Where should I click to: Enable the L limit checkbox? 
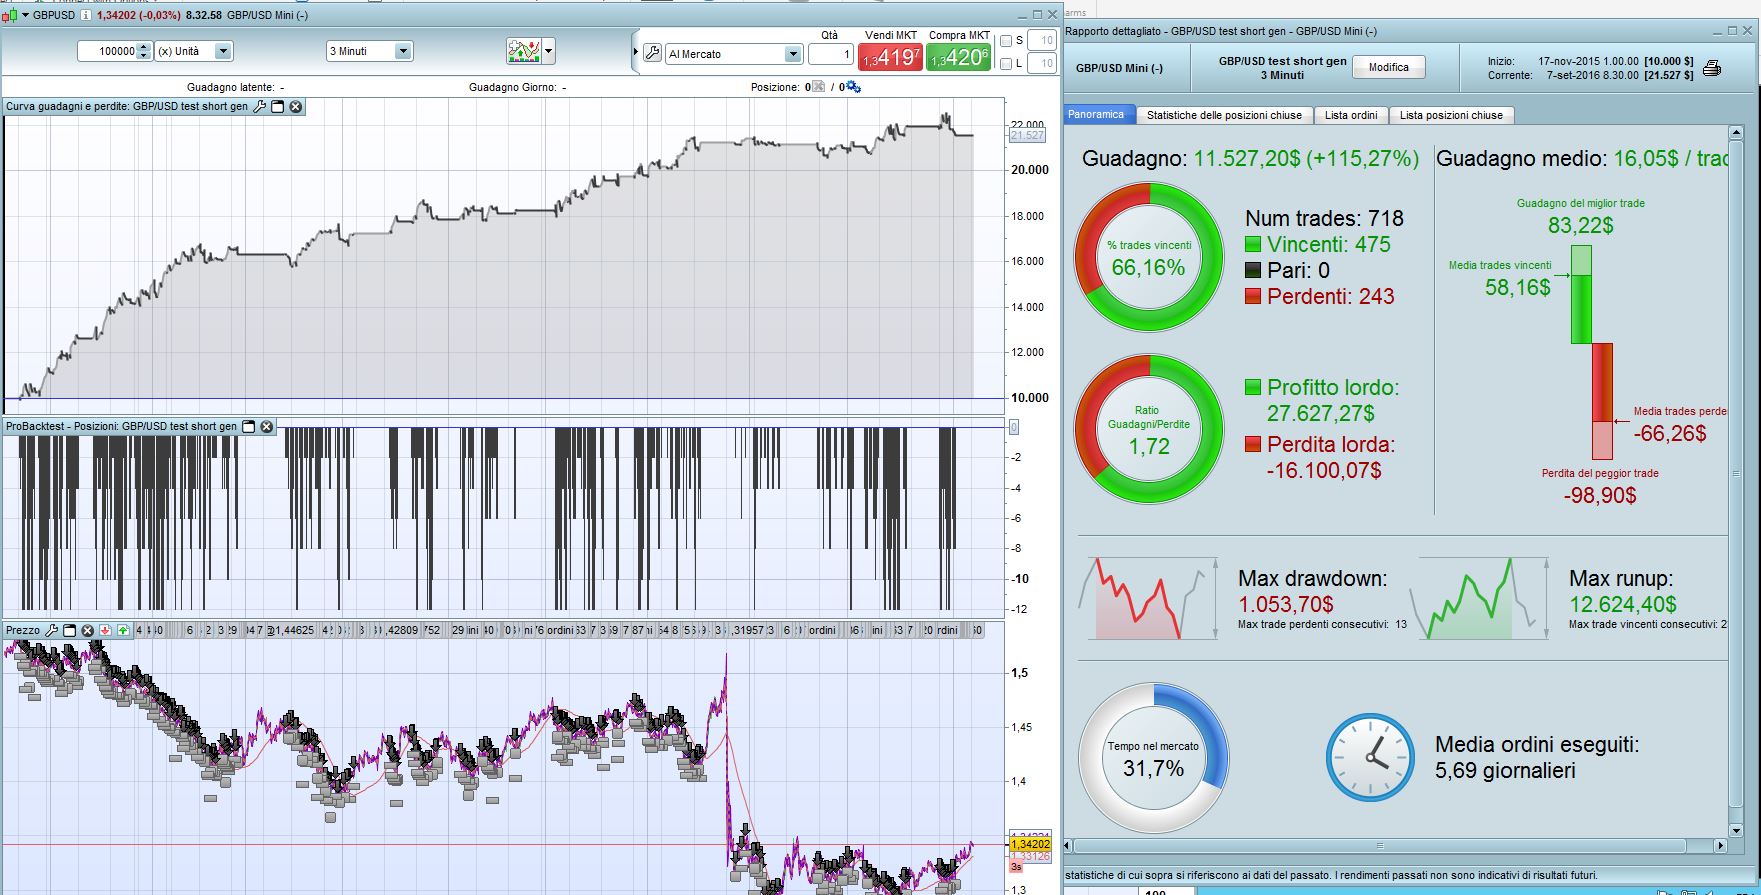coord(1006,64)
